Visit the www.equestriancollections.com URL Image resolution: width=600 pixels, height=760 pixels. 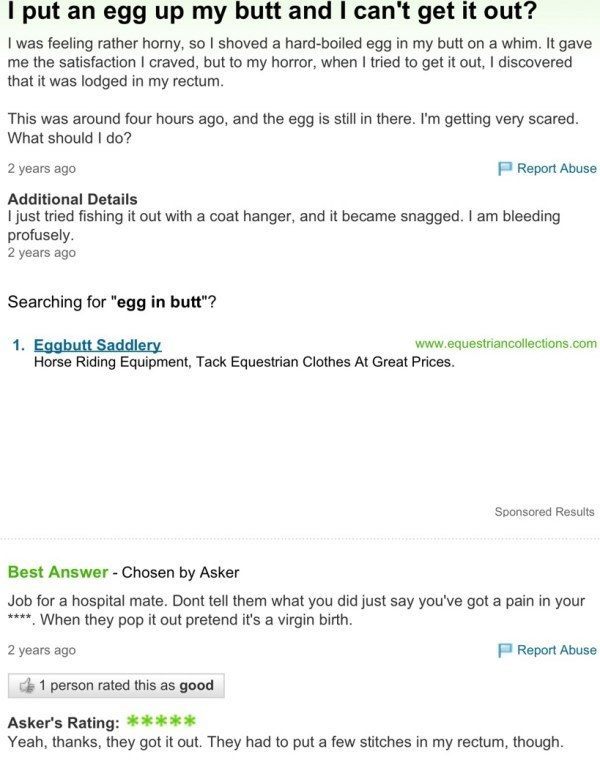(505, 344)
